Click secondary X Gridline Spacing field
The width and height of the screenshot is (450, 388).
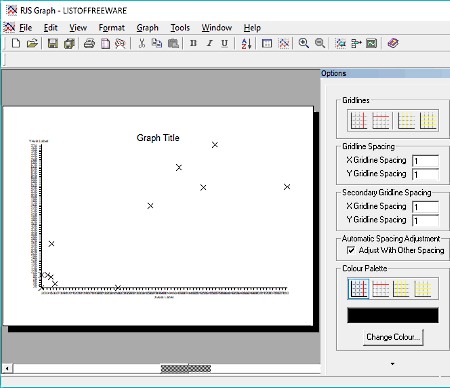tap(425, 207)
